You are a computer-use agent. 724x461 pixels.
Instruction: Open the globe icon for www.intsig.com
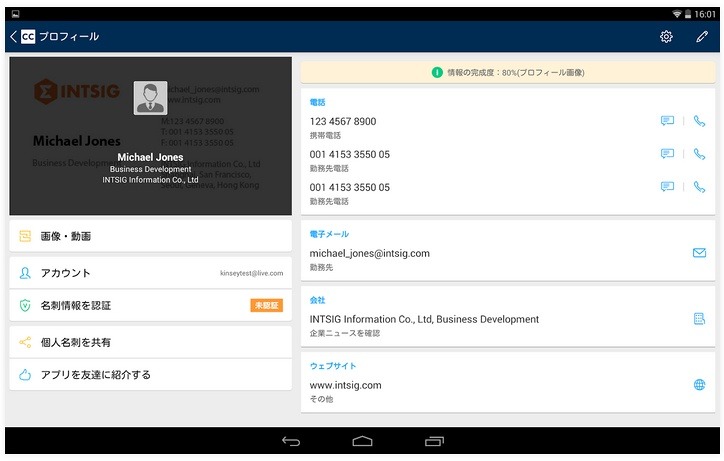[699, 384]
